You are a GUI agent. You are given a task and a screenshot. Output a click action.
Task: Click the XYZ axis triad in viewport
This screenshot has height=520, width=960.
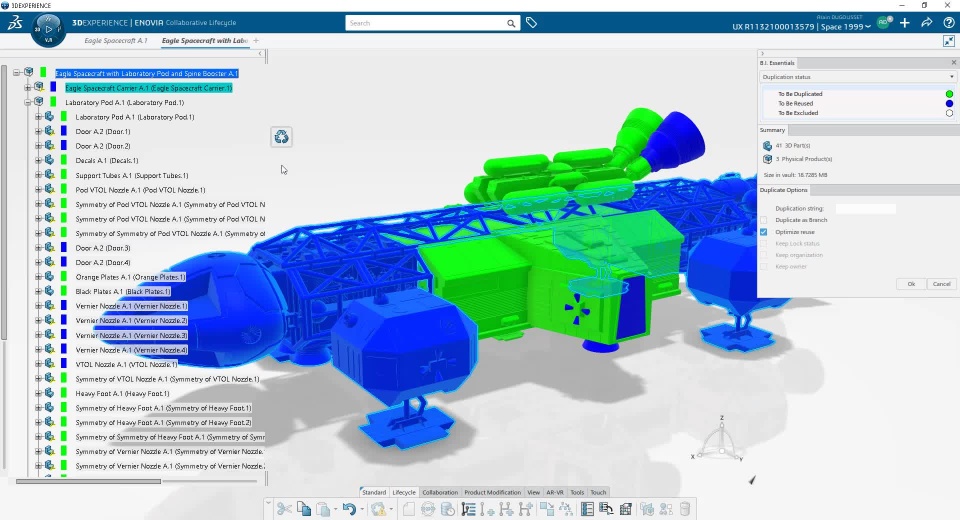pyautogui.click(x=721, y=441)
